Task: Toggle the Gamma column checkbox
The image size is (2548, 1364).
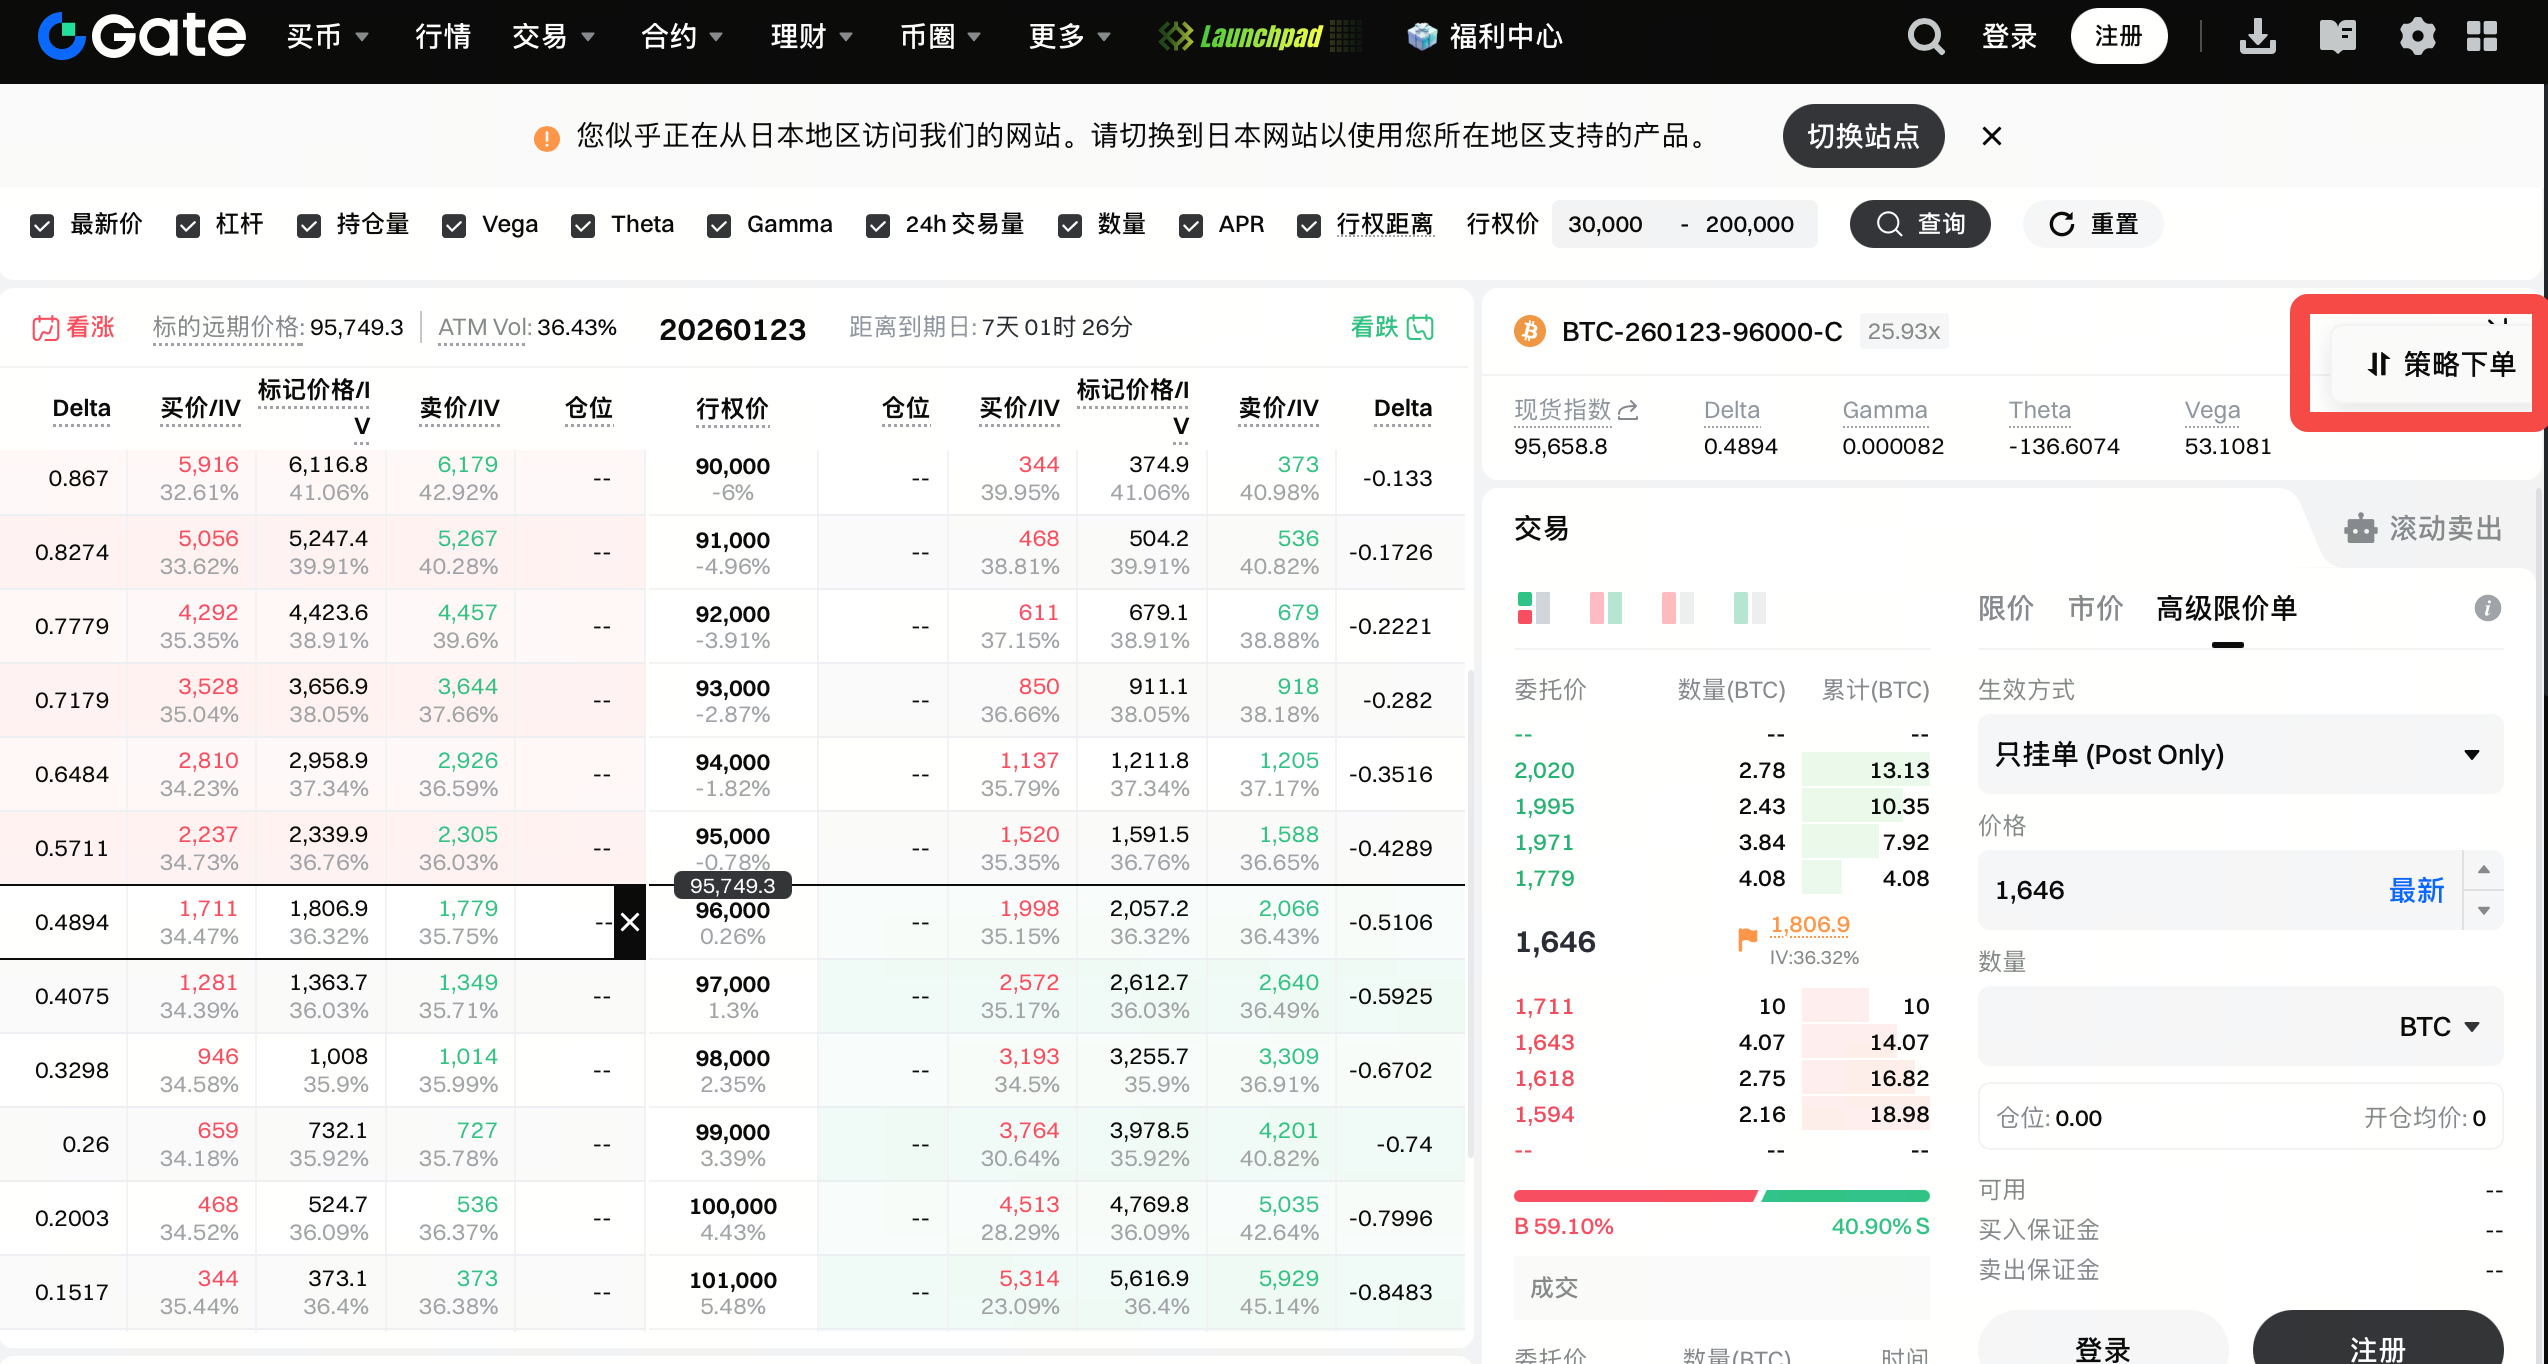Action: coord(718,226)
